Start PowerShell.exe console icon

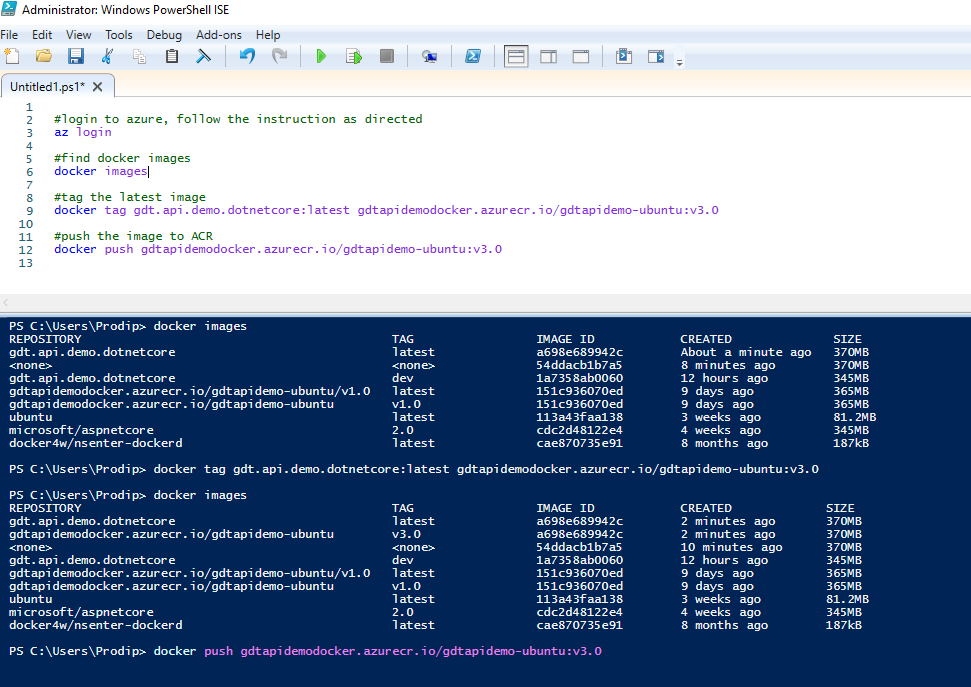click(x=473, y=56)
